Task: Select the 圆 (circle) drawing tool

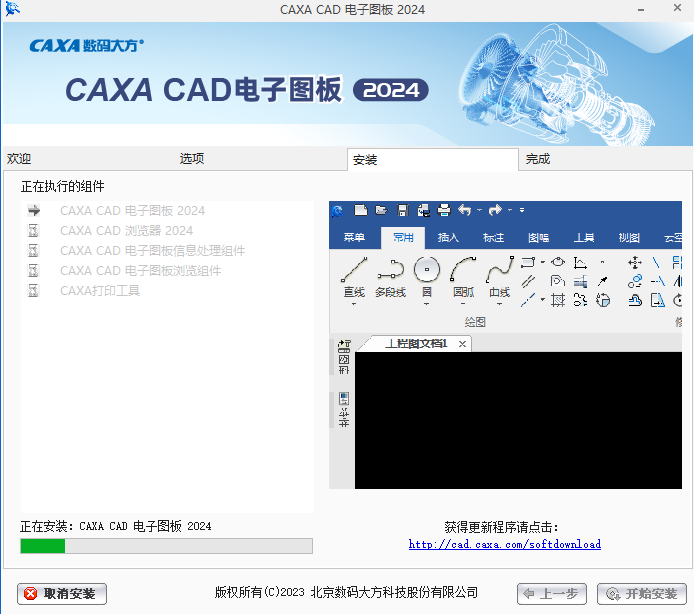Action: pos(427,269)
